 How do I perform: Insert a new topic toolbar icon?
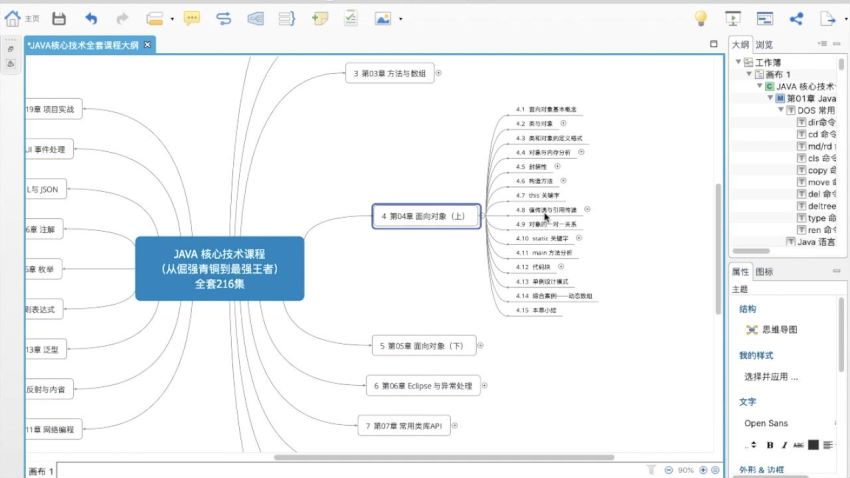click(154, 18)
